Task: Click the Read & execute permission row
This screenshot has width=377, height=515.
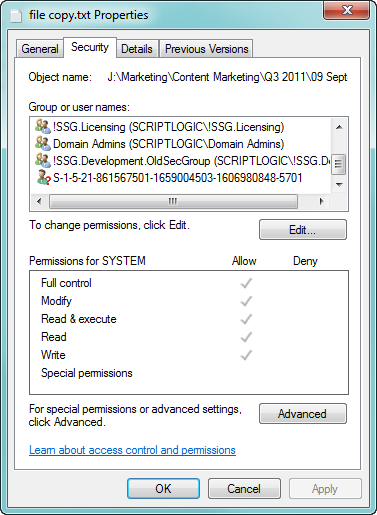Action: (x=189, y=319)
